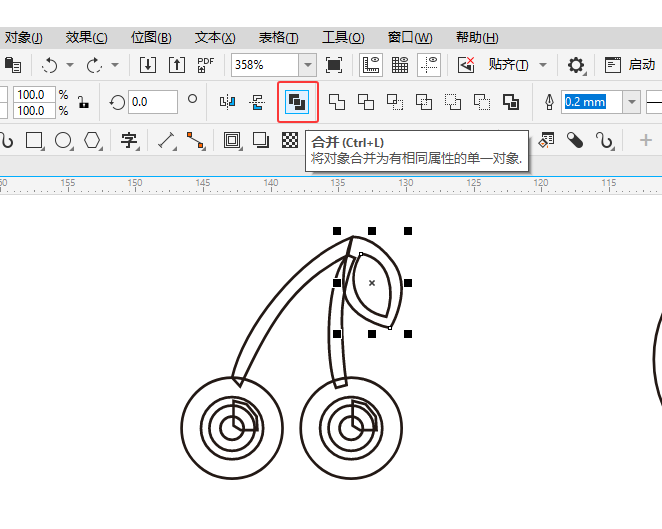
Task: Click the rotation angle 0.0 field
Action: pyautogui.click(x=152, y=102)
